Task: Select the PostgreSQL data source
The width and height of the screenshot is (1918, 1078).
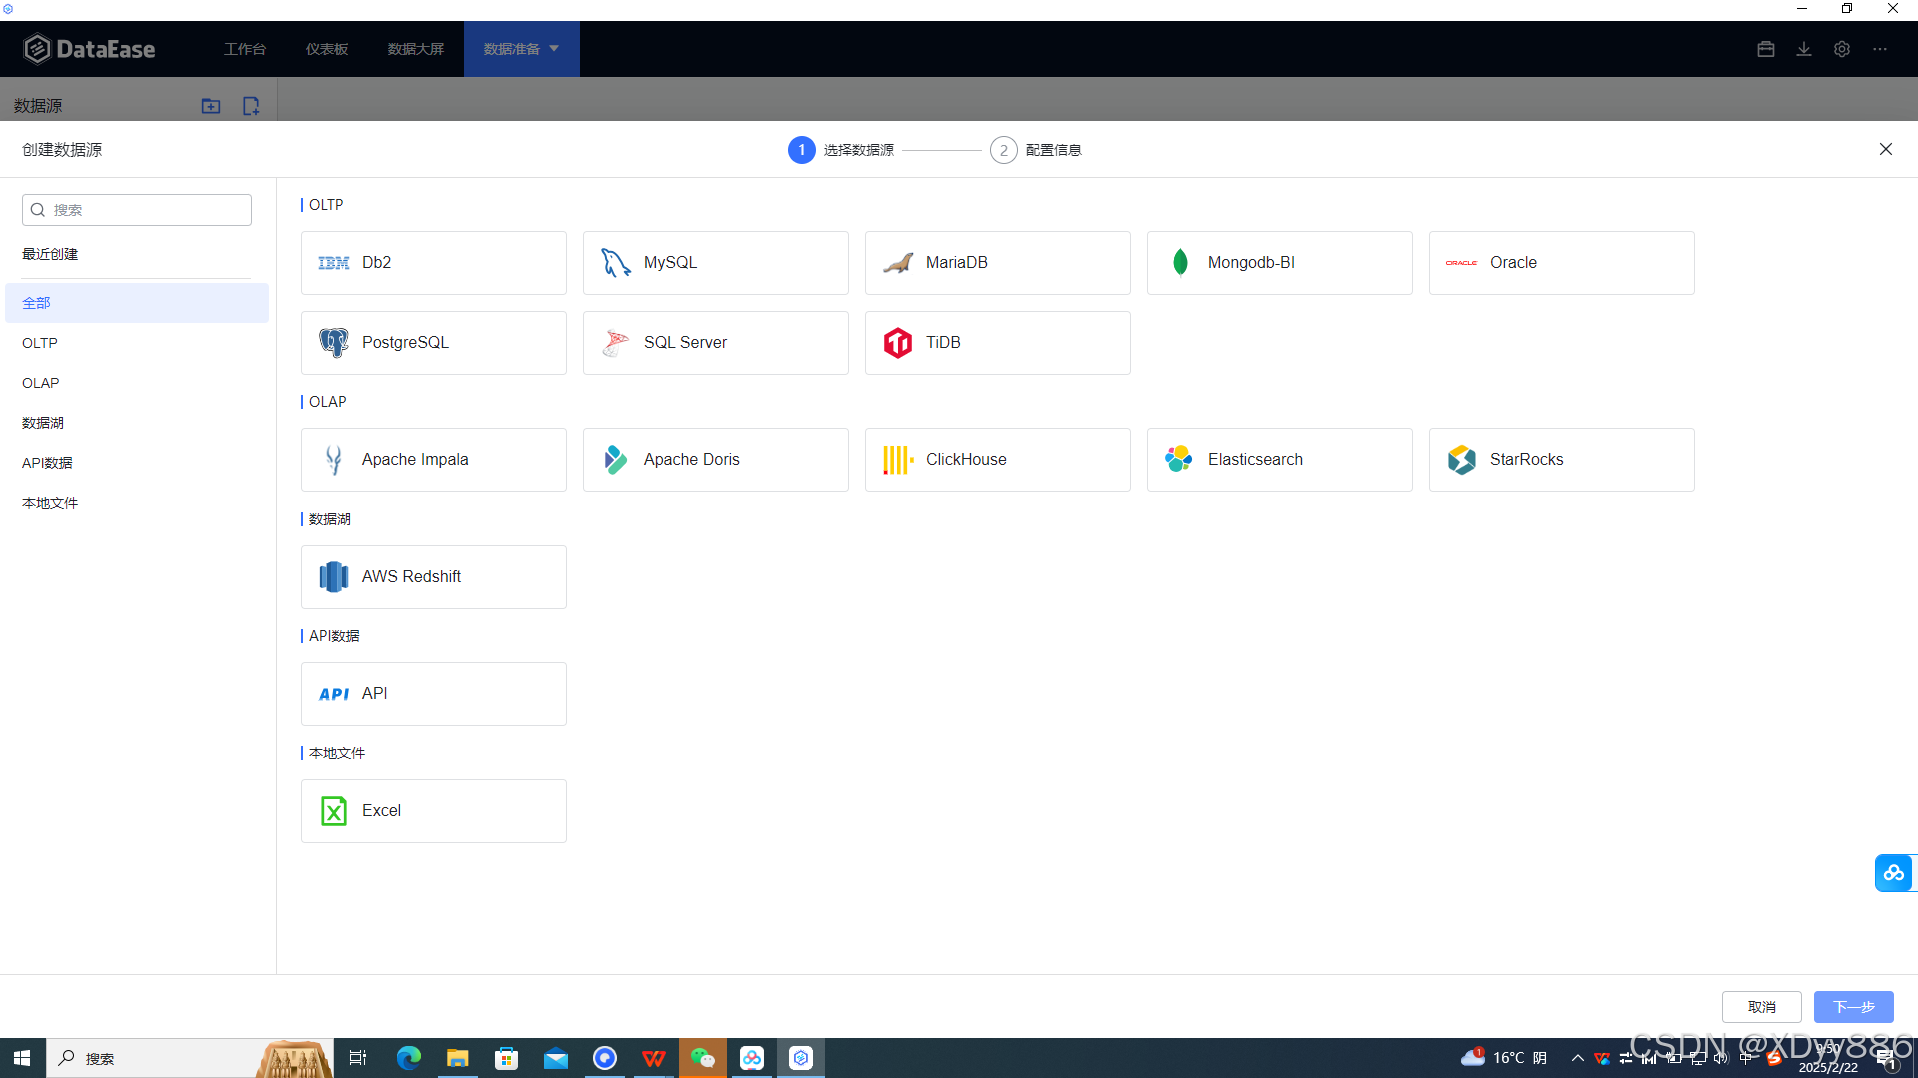Action: [433, 343]
